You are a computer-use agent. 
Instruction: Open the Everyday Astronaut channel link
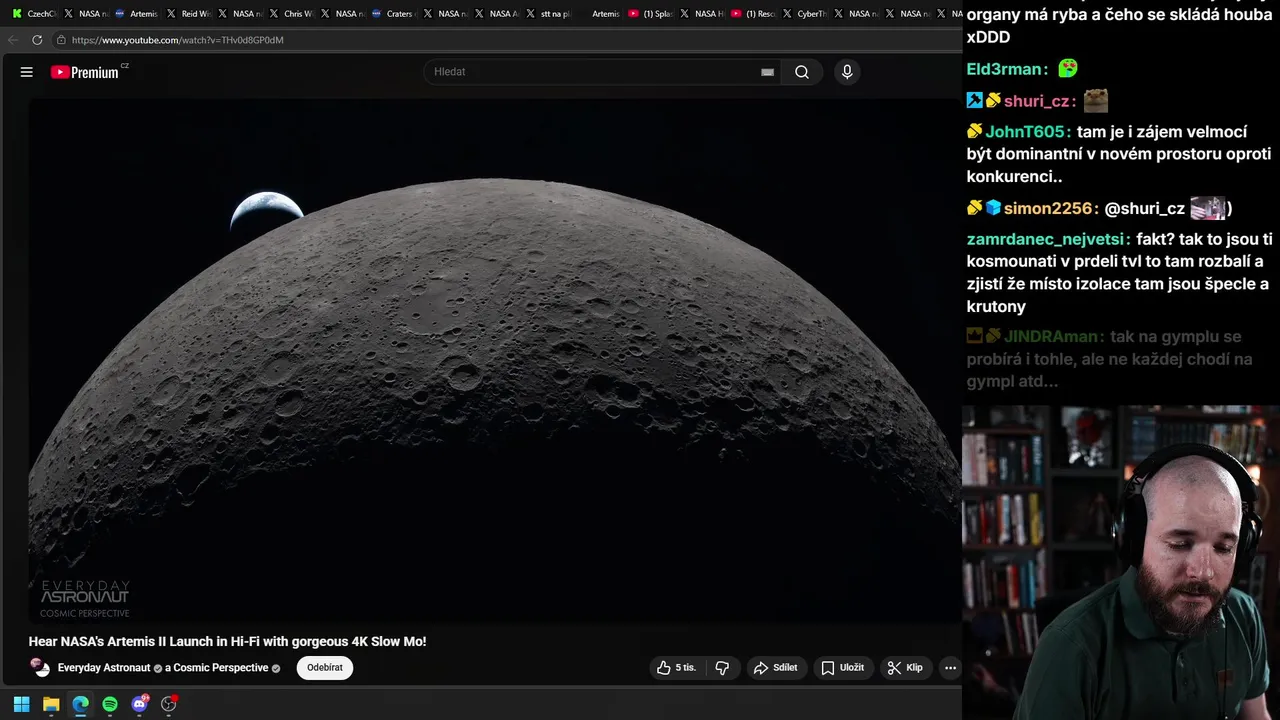pos(104,668)
